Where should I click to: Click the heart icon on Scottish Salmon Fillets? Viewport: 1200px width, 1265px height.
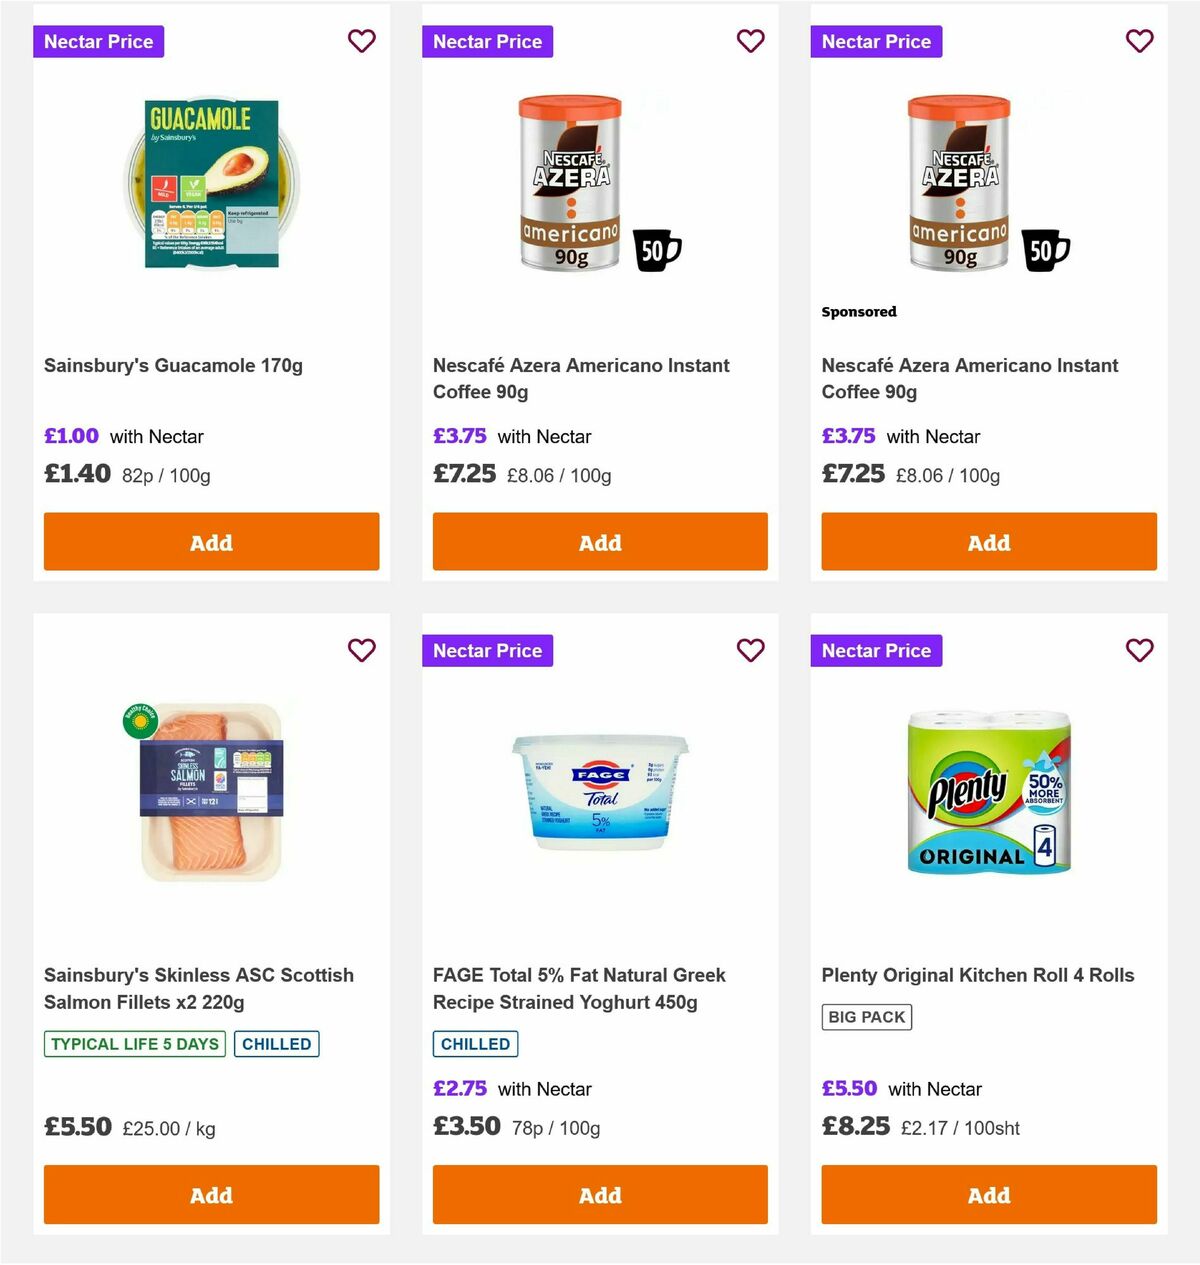(x=361, y=650)
